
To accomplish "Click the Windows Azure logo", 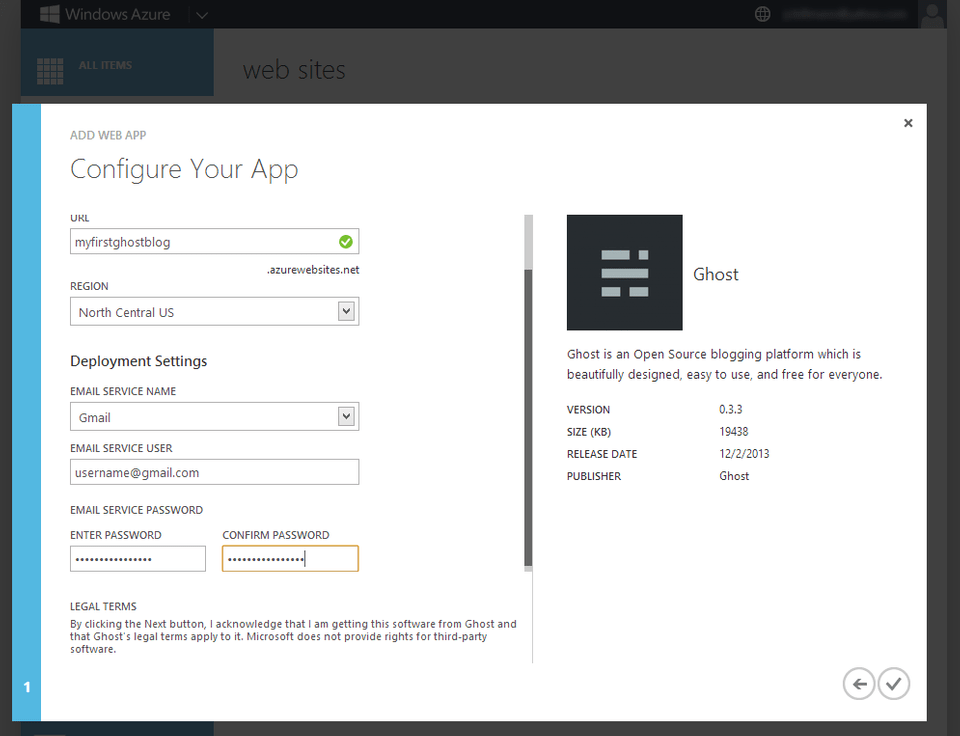I will [105, 14].
